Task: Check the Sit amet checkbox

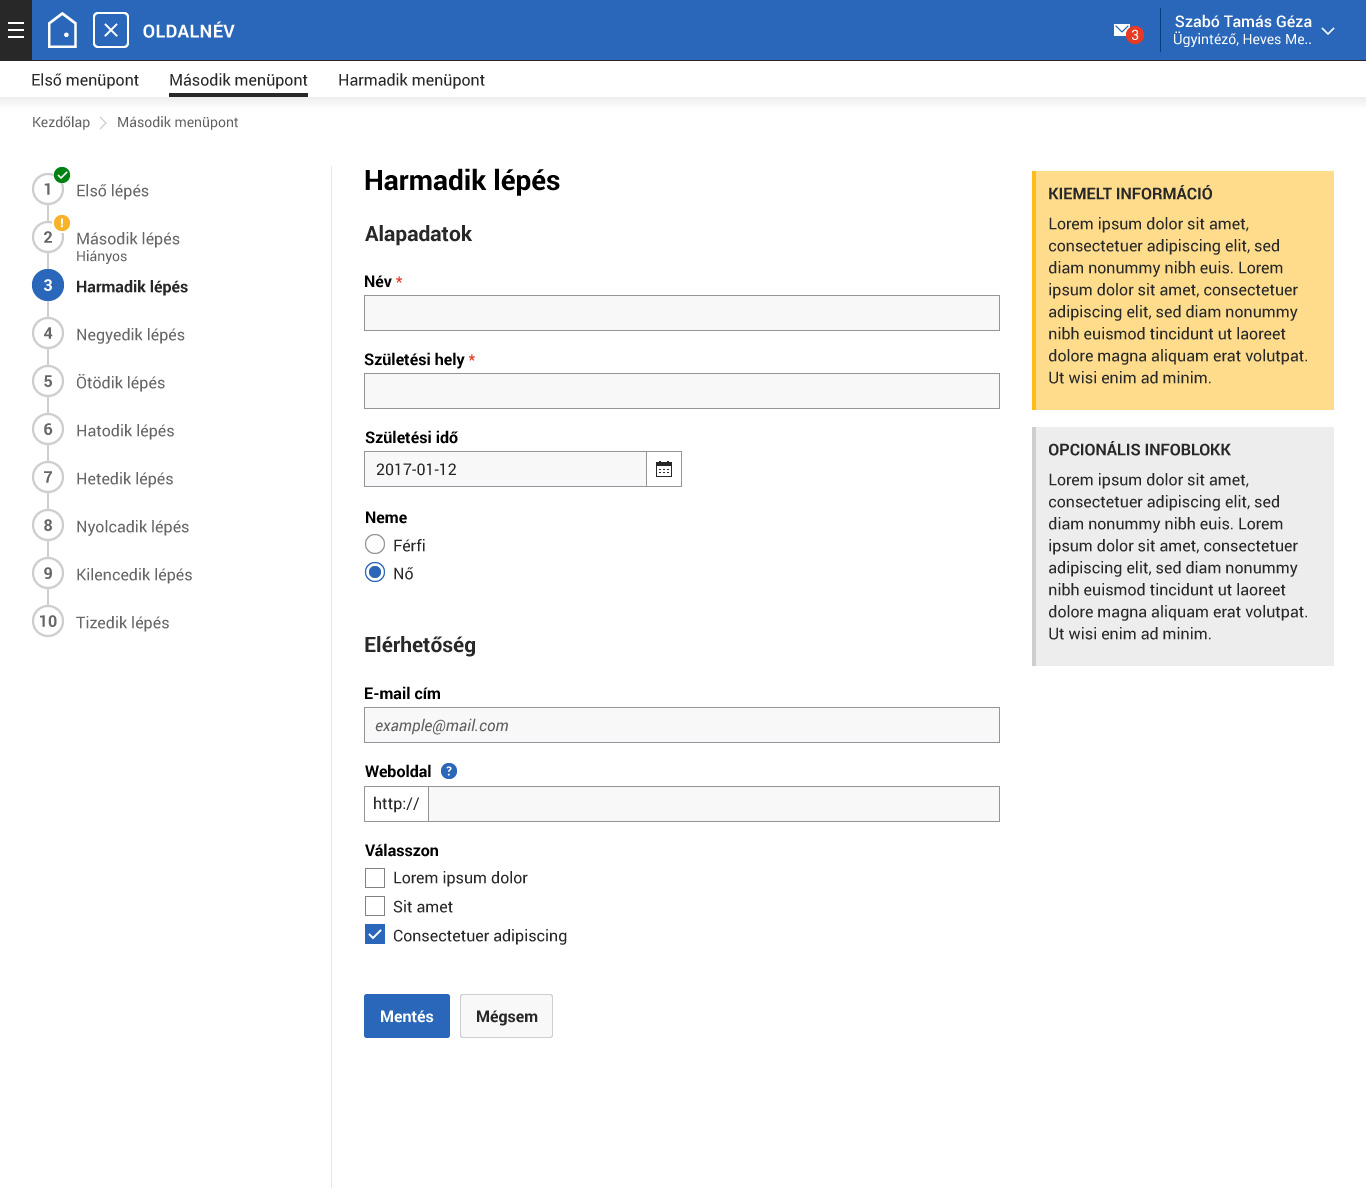Action: tap(375, 906)
